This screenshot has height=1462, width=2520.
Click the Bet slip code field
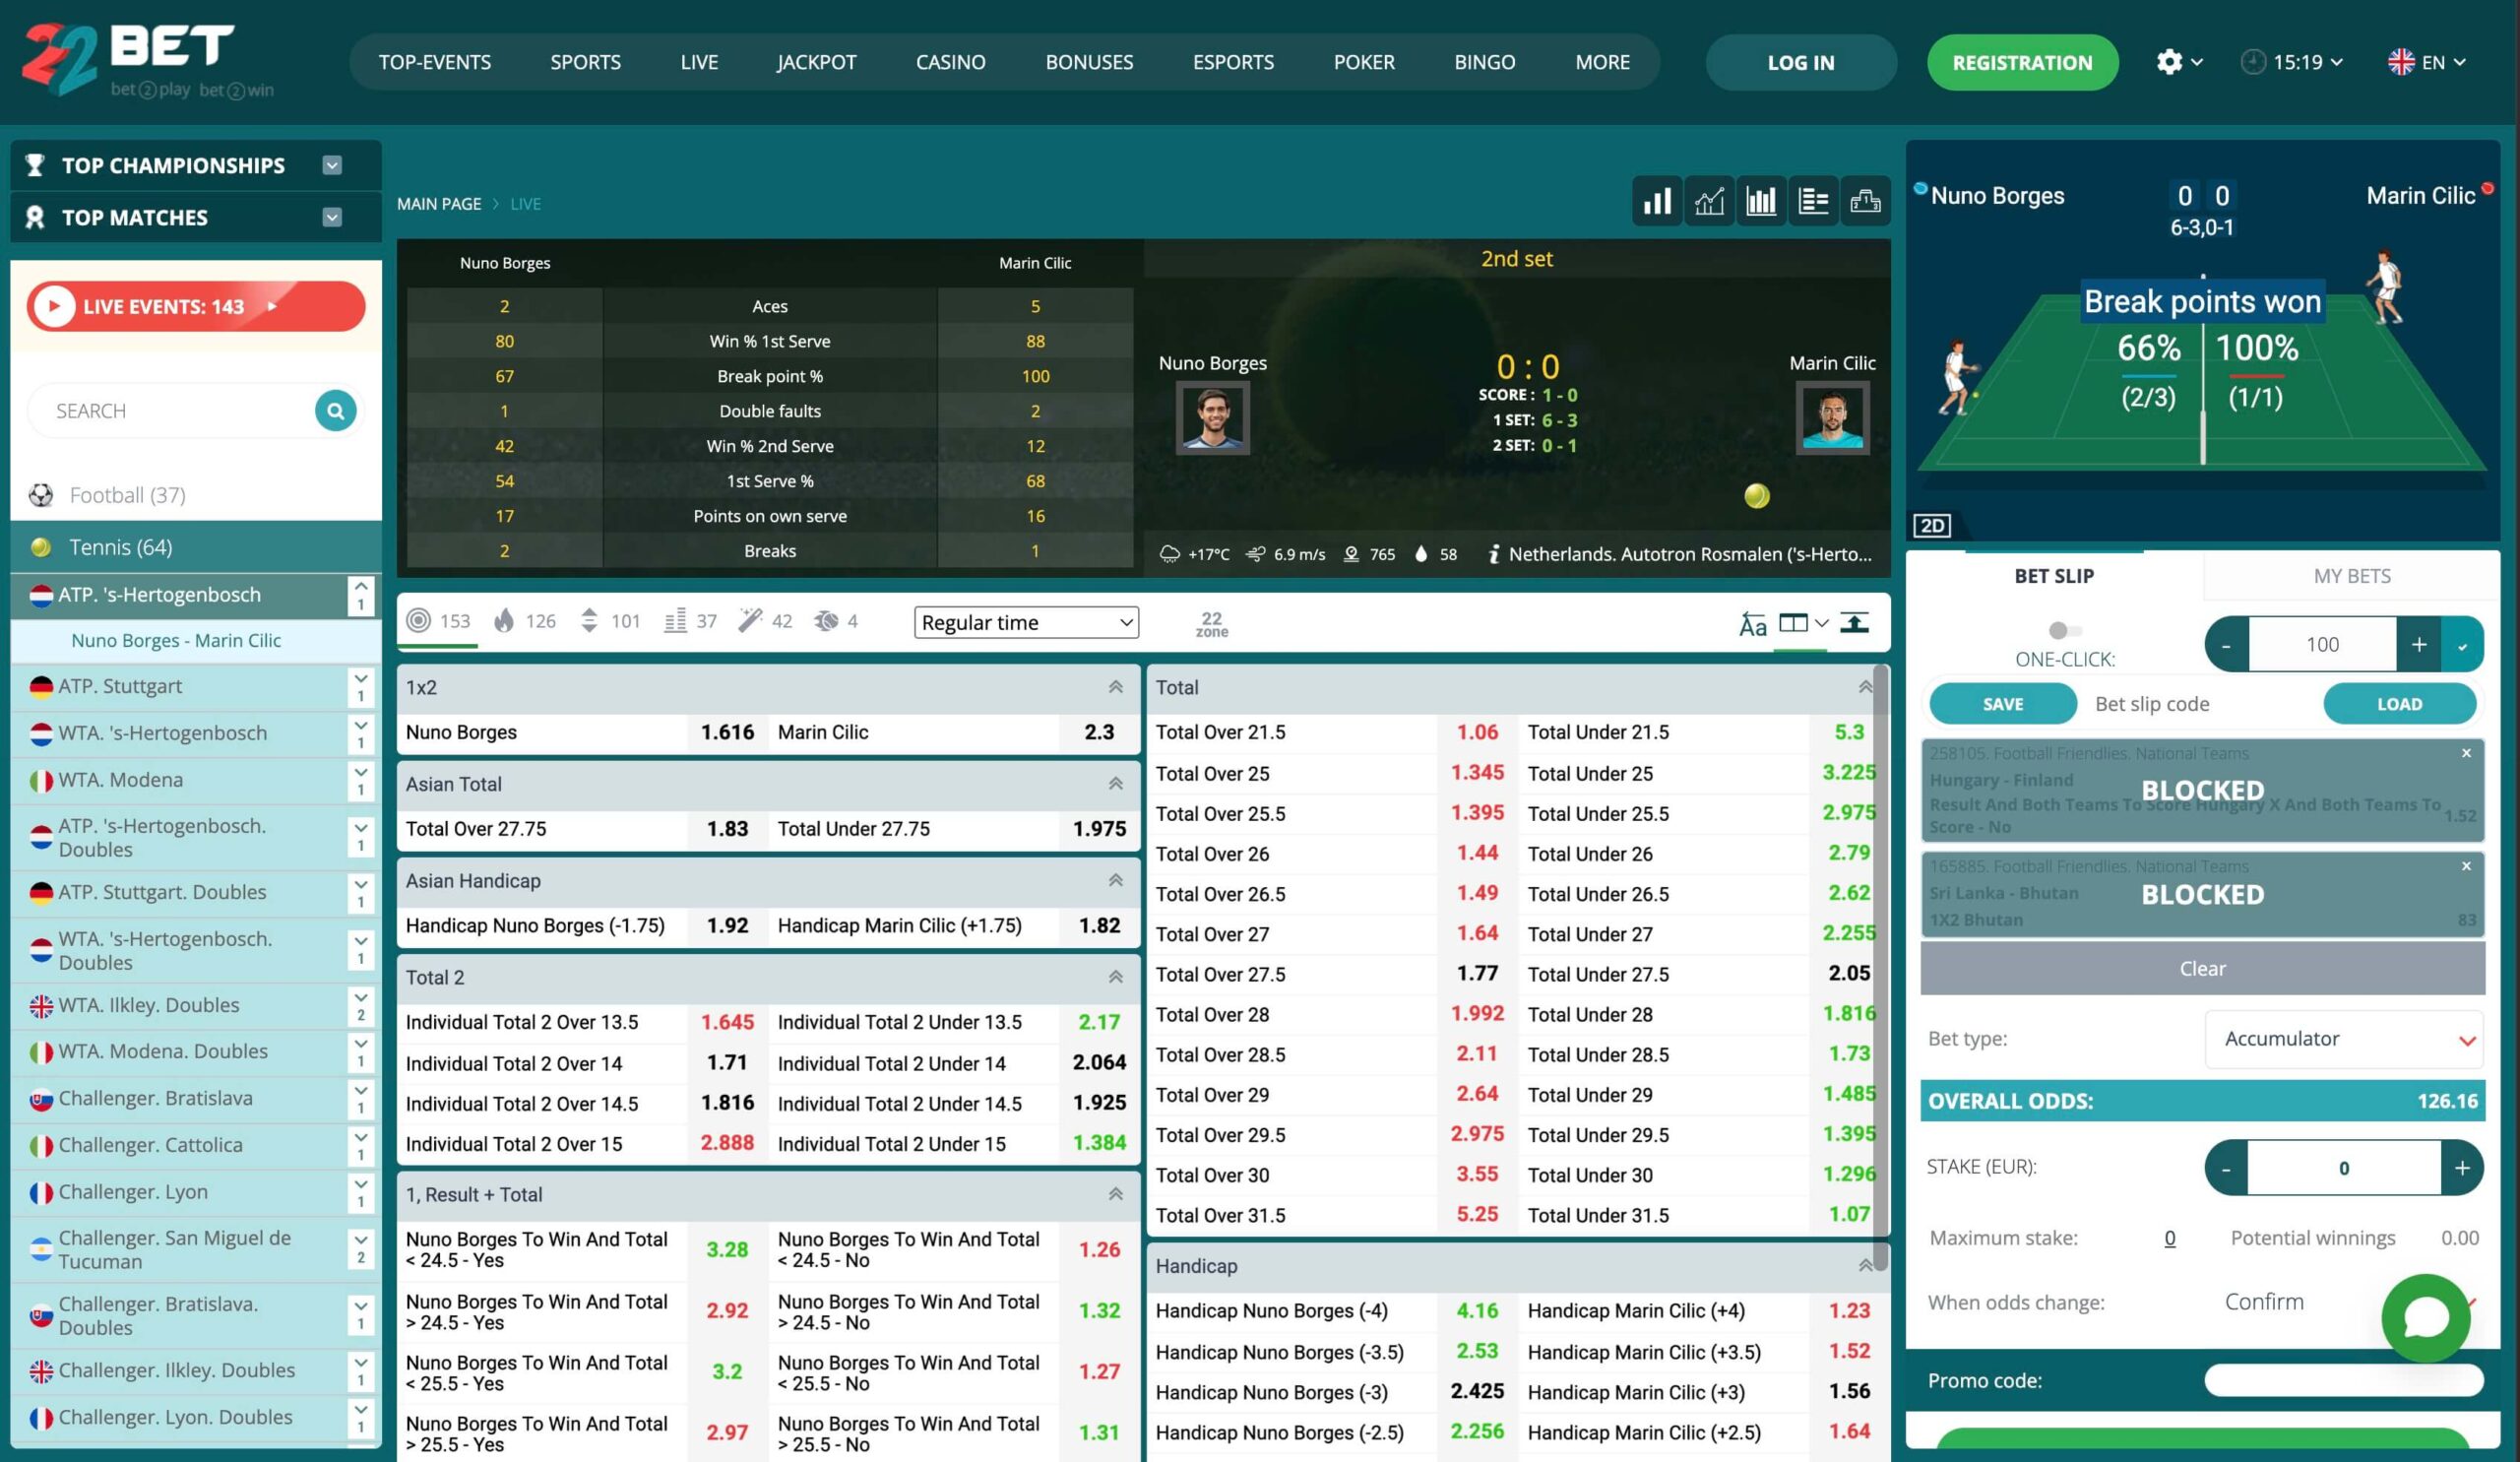pos(2200,704)
